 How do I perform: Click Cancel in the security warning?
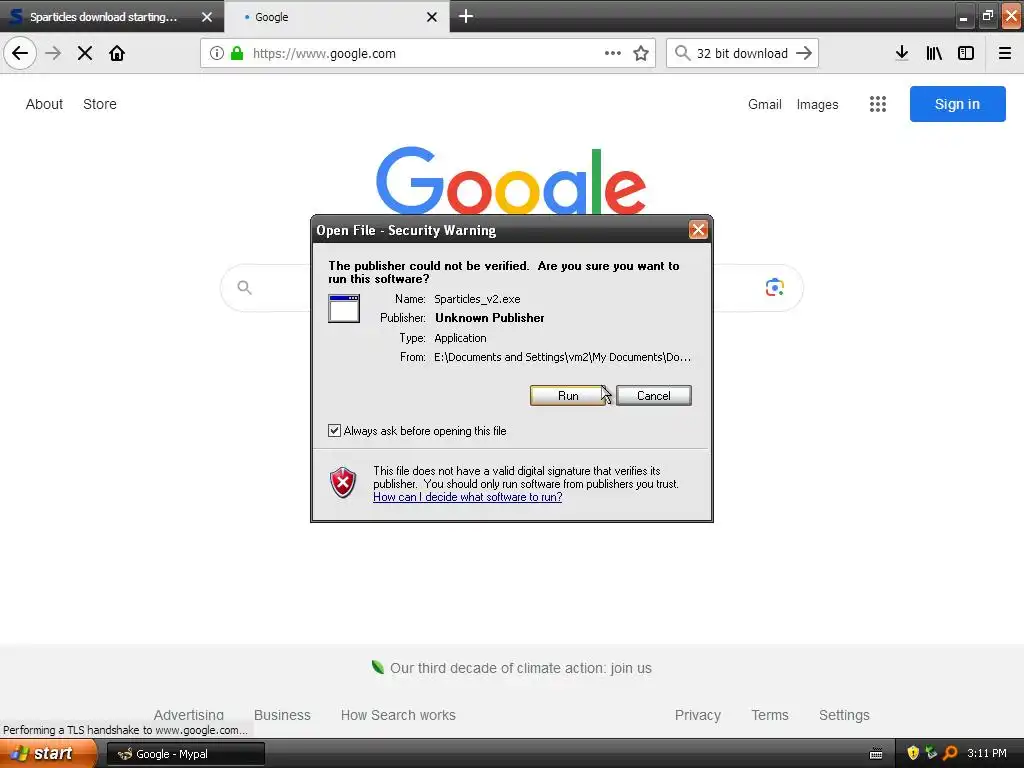[654, 396]
